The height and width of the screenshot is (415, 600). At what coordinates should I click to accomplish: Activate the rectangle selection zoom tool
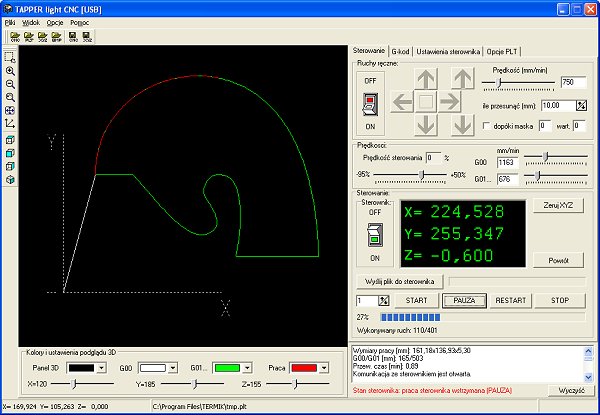(10, 57)
